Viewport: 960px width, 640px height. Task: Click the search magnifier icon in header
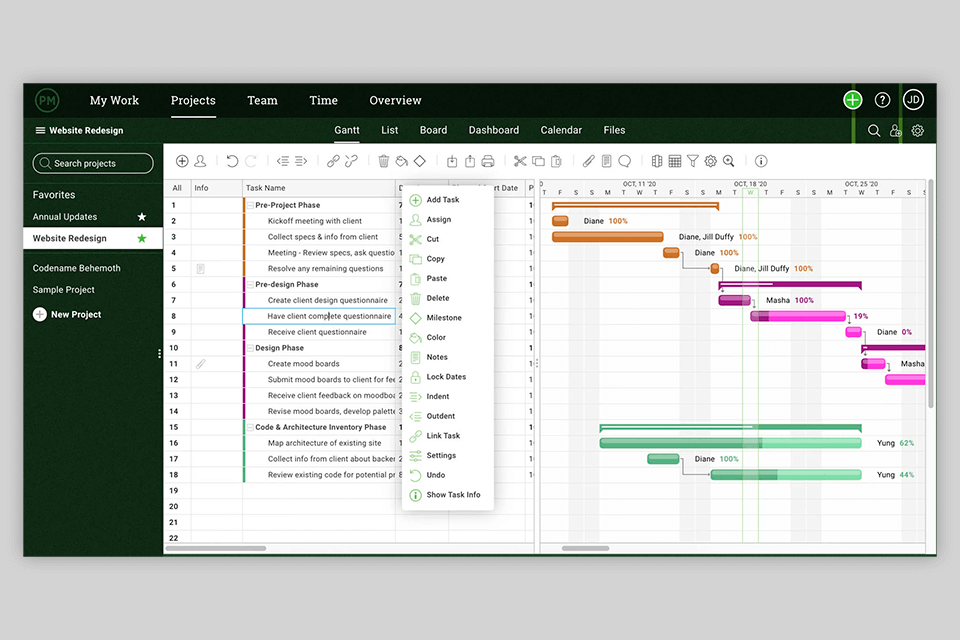pos(874,130)
